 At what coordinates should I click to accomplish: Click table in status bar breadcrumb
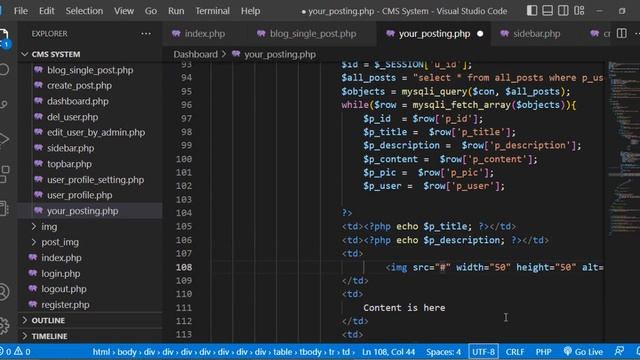coord(282,351)
